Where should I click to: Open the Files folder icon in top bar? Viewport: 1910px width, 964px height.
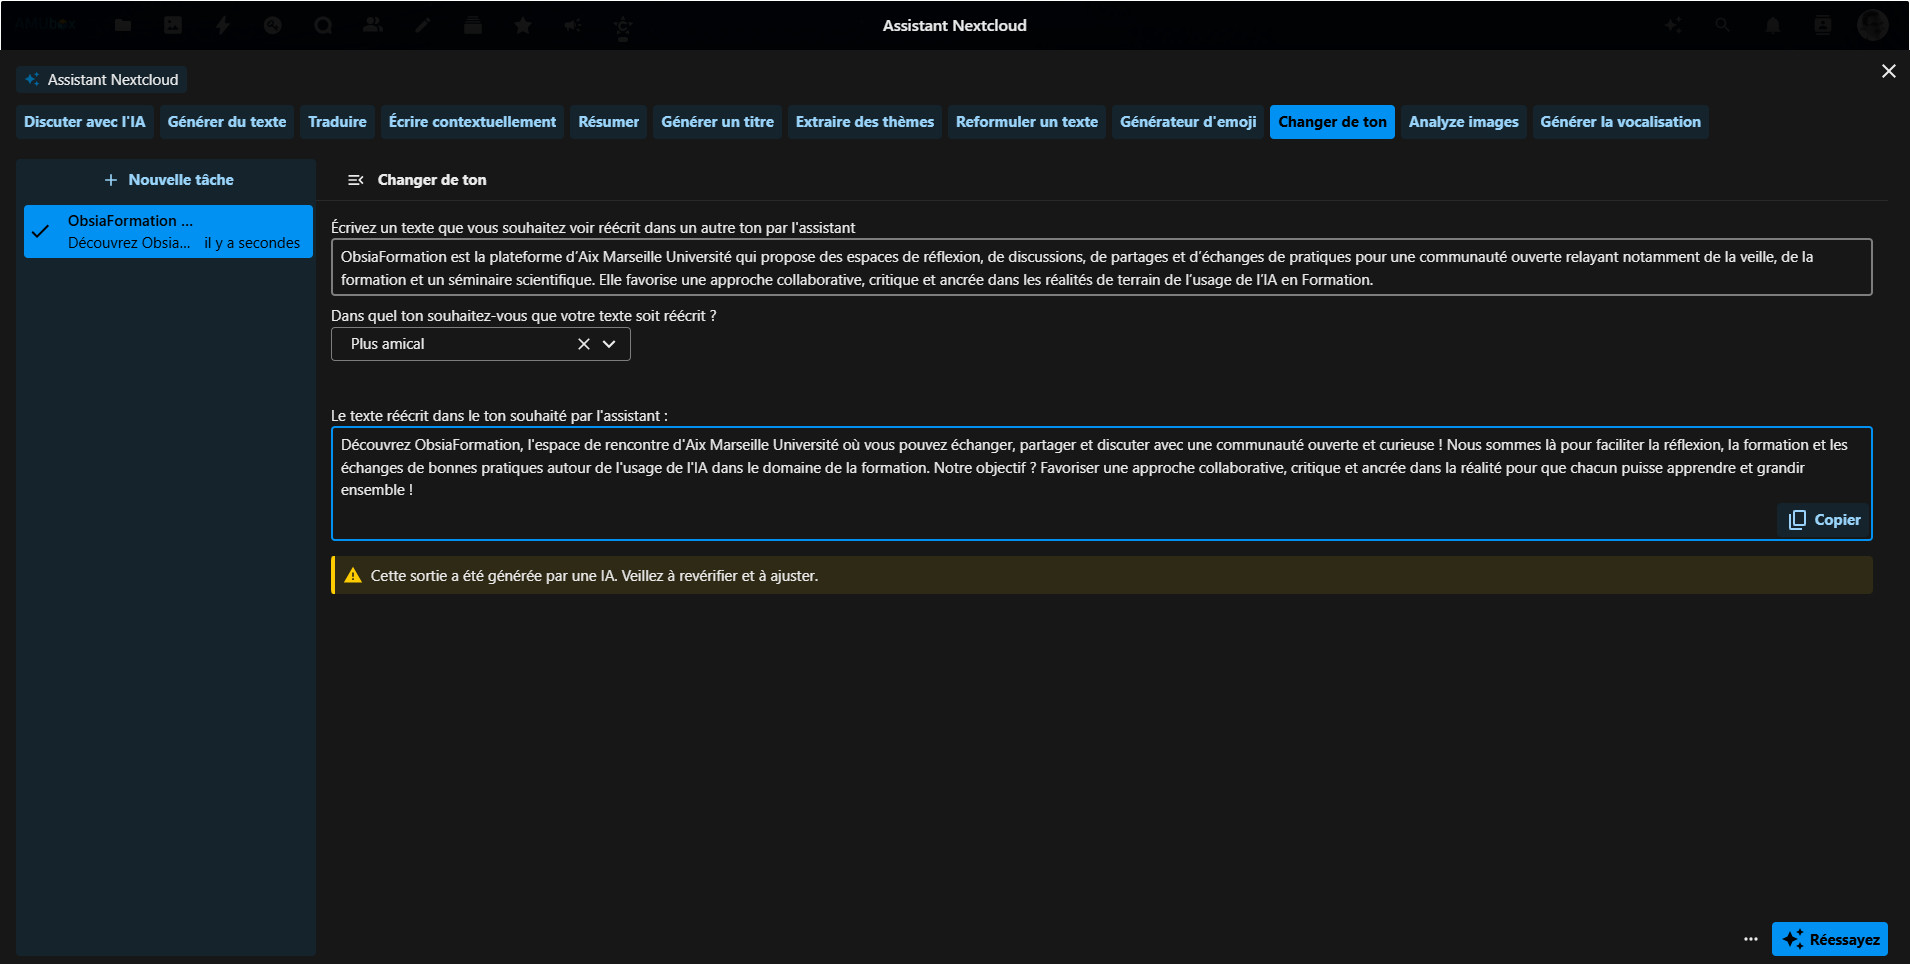[123, 25]
